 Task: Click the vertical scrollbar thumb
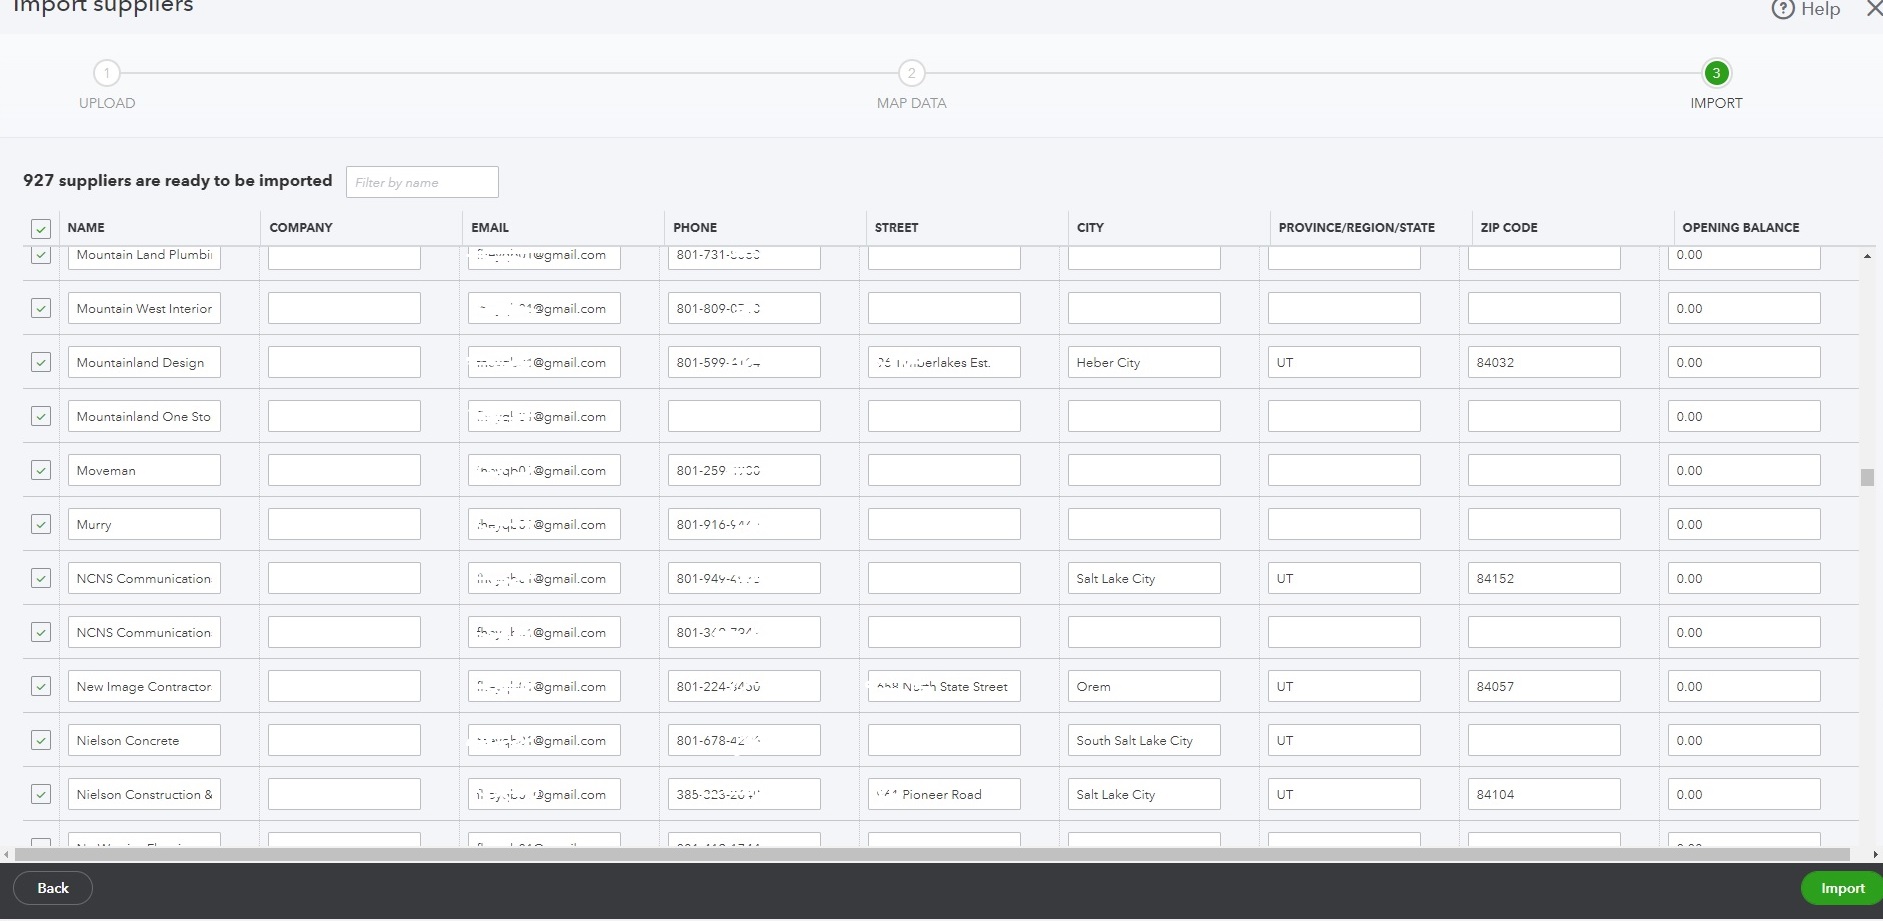pos(1867,478)
